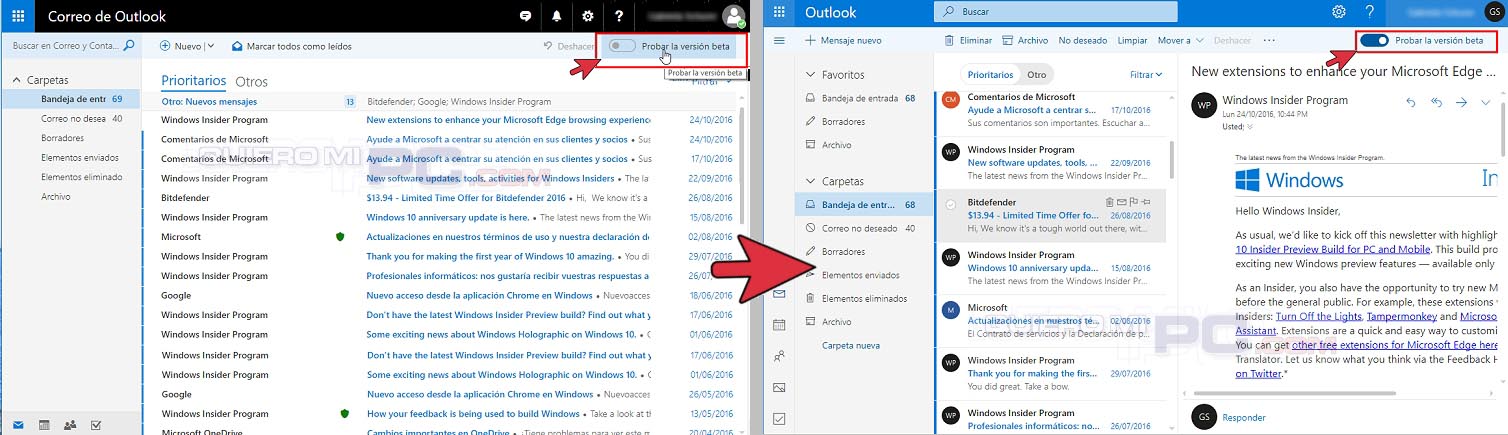This screenshot has width=1508, height=435.
Task: Expand more actions chevron in reading pane header
Action: [1486, 102]
